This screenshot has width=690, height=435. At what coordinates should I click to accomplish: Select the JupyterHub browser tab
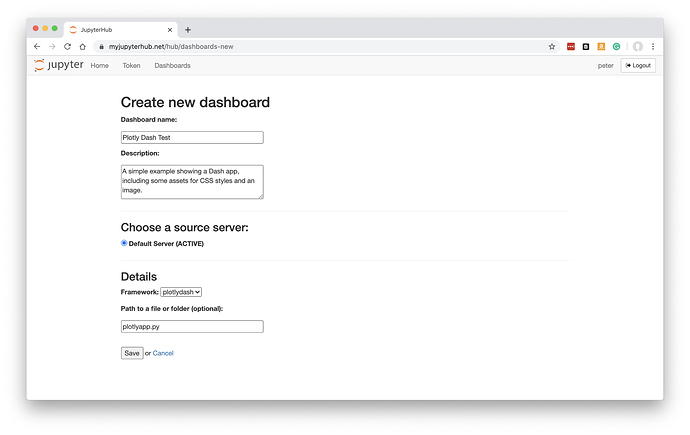(121, 30)
